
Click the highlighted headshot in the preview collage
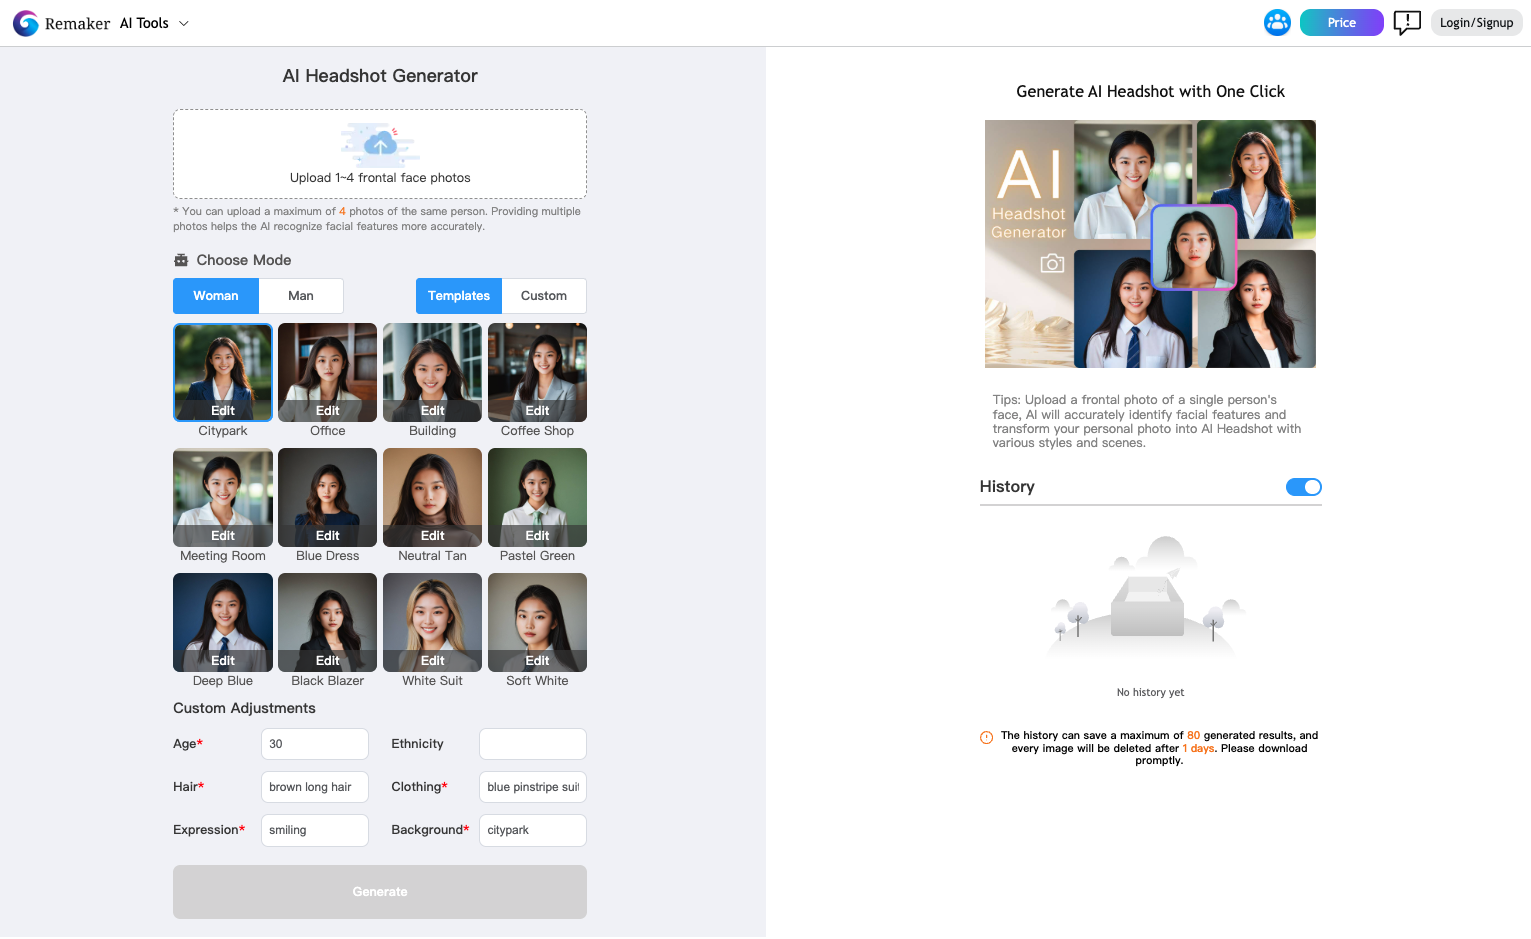pyautogui.click(x=1194, y=246)
